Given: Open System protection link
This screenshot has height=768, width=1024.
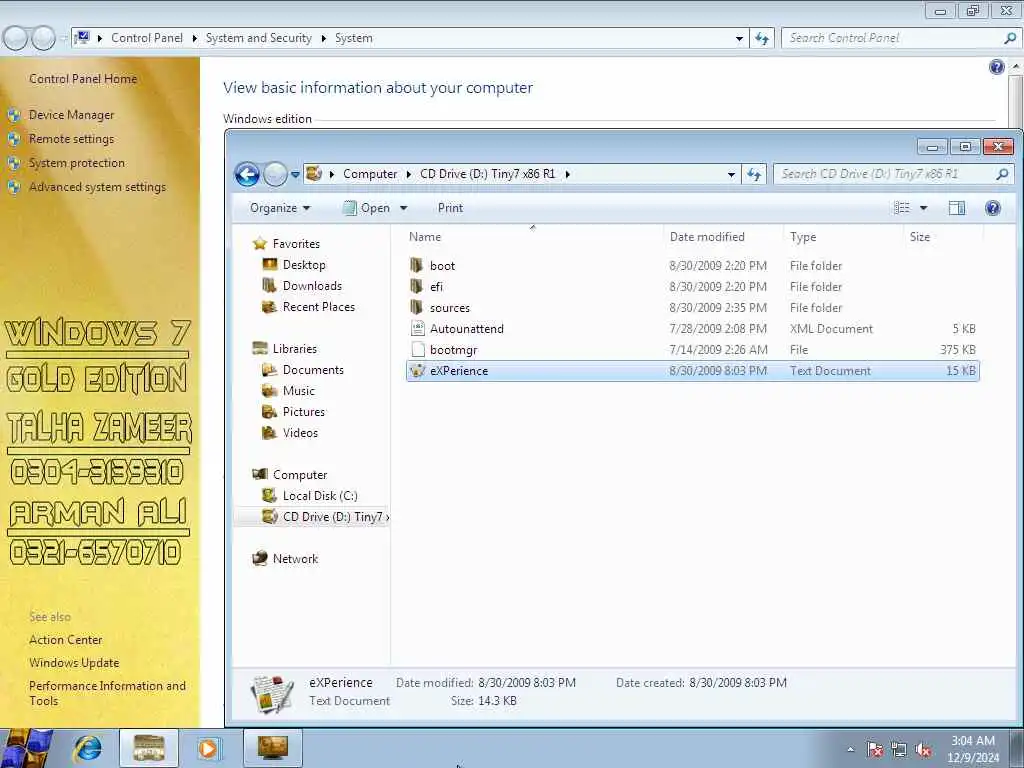Looking at the screenshot, I should pyautogui.click(x=76, y=163).
